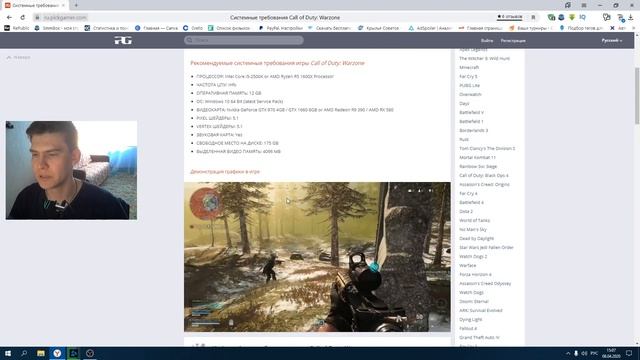Open Windows taskbar search
The width and height of the screenshot is (640, 360).
[24, 353]
